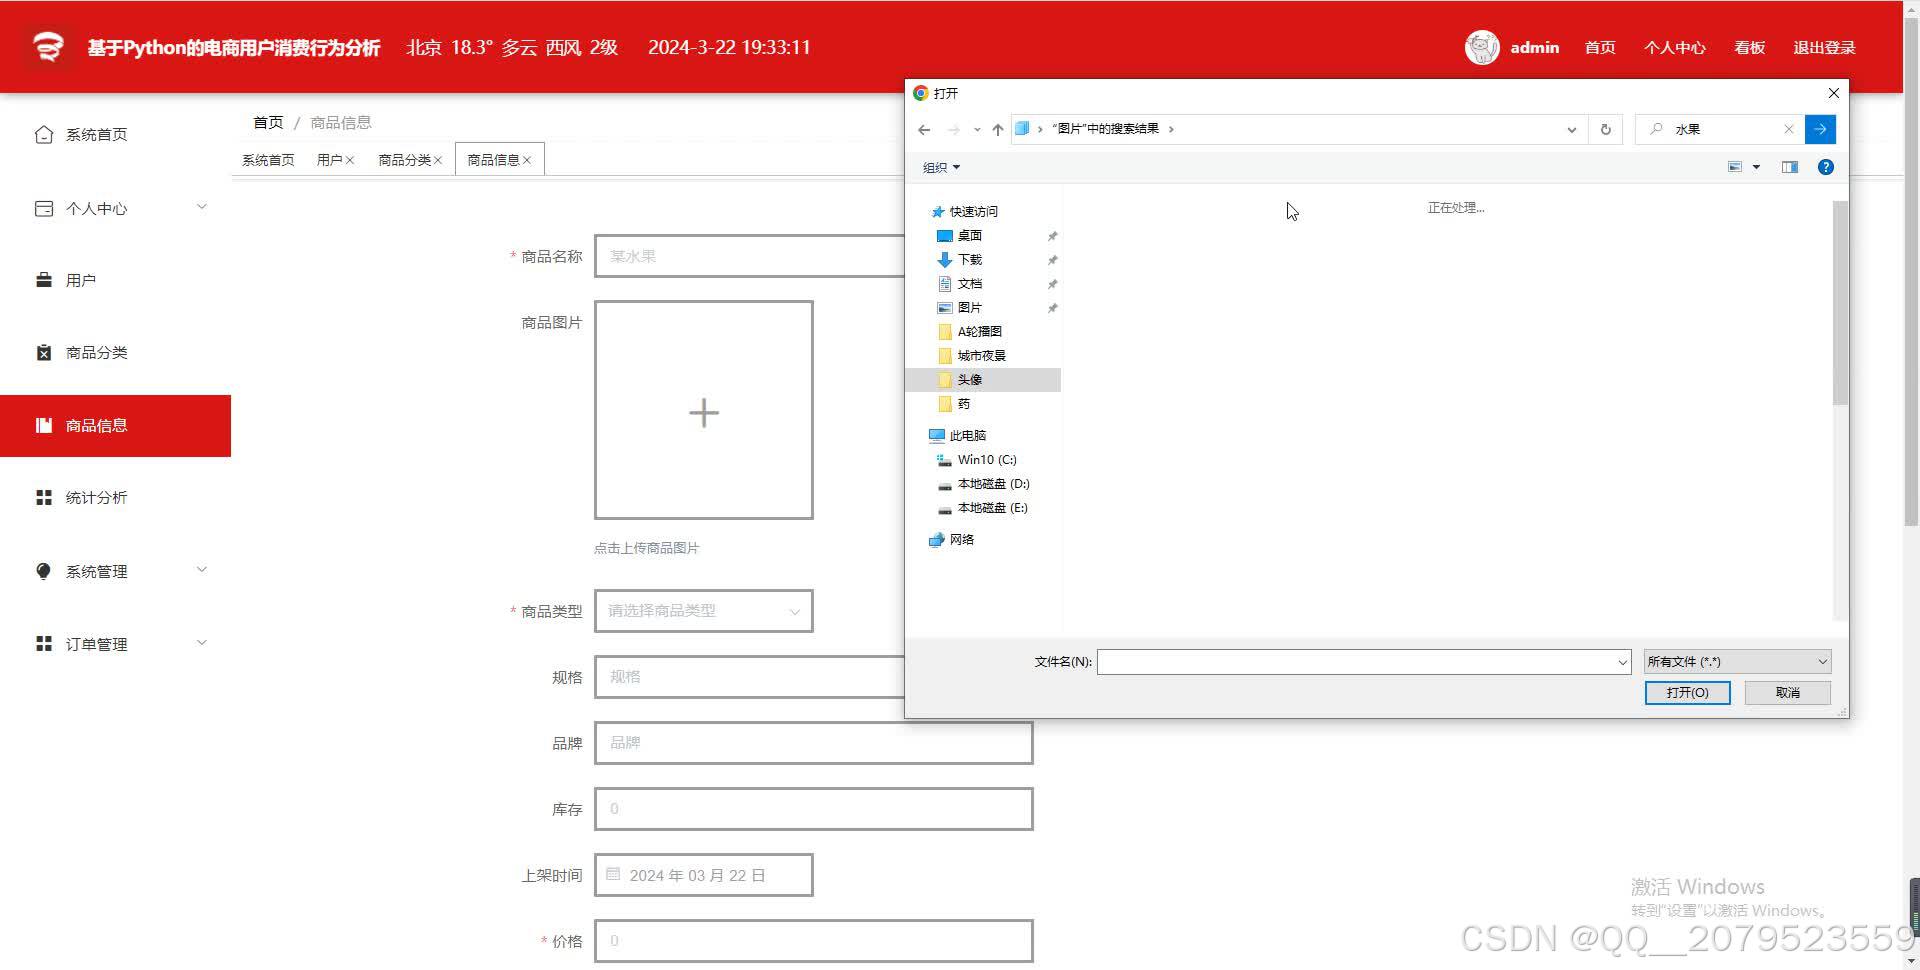
Task: Open the 文件名 combo box dropdown
Action: [x=1622, y=662]
